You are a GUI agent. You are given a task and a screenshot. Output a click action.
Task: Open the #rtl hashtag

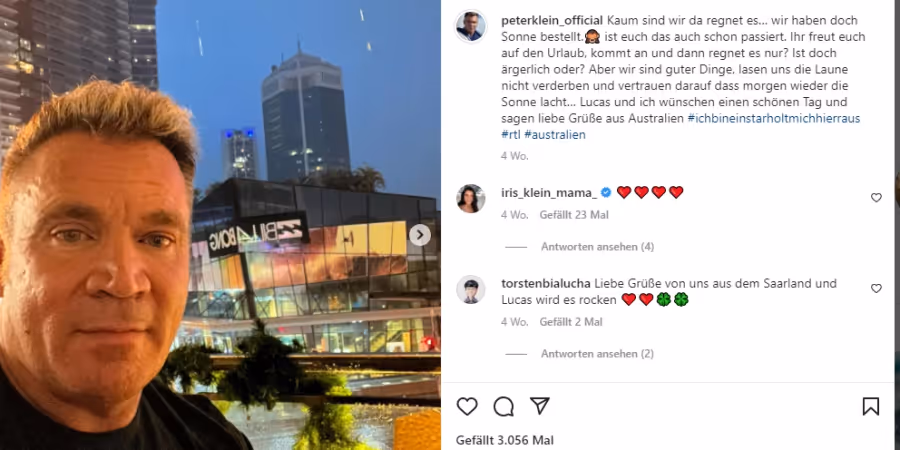coord(511,135)
